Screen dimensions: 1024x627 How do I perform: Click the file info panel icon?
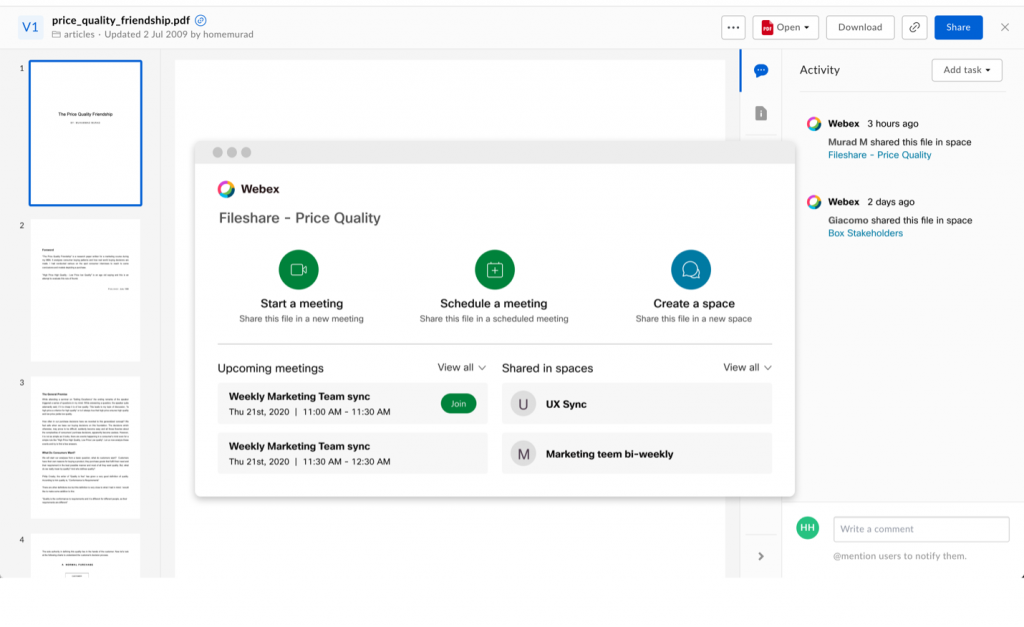[x=761, y=113]
